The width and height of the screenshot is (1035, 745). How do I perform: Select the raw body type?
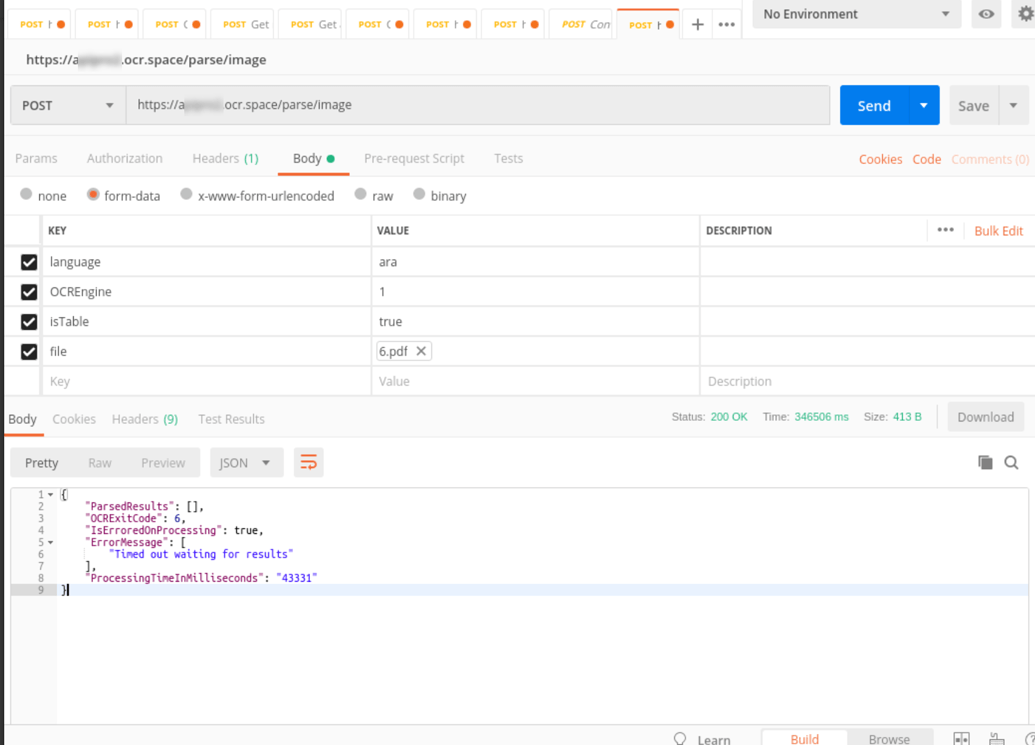click(x=361, y=195)
